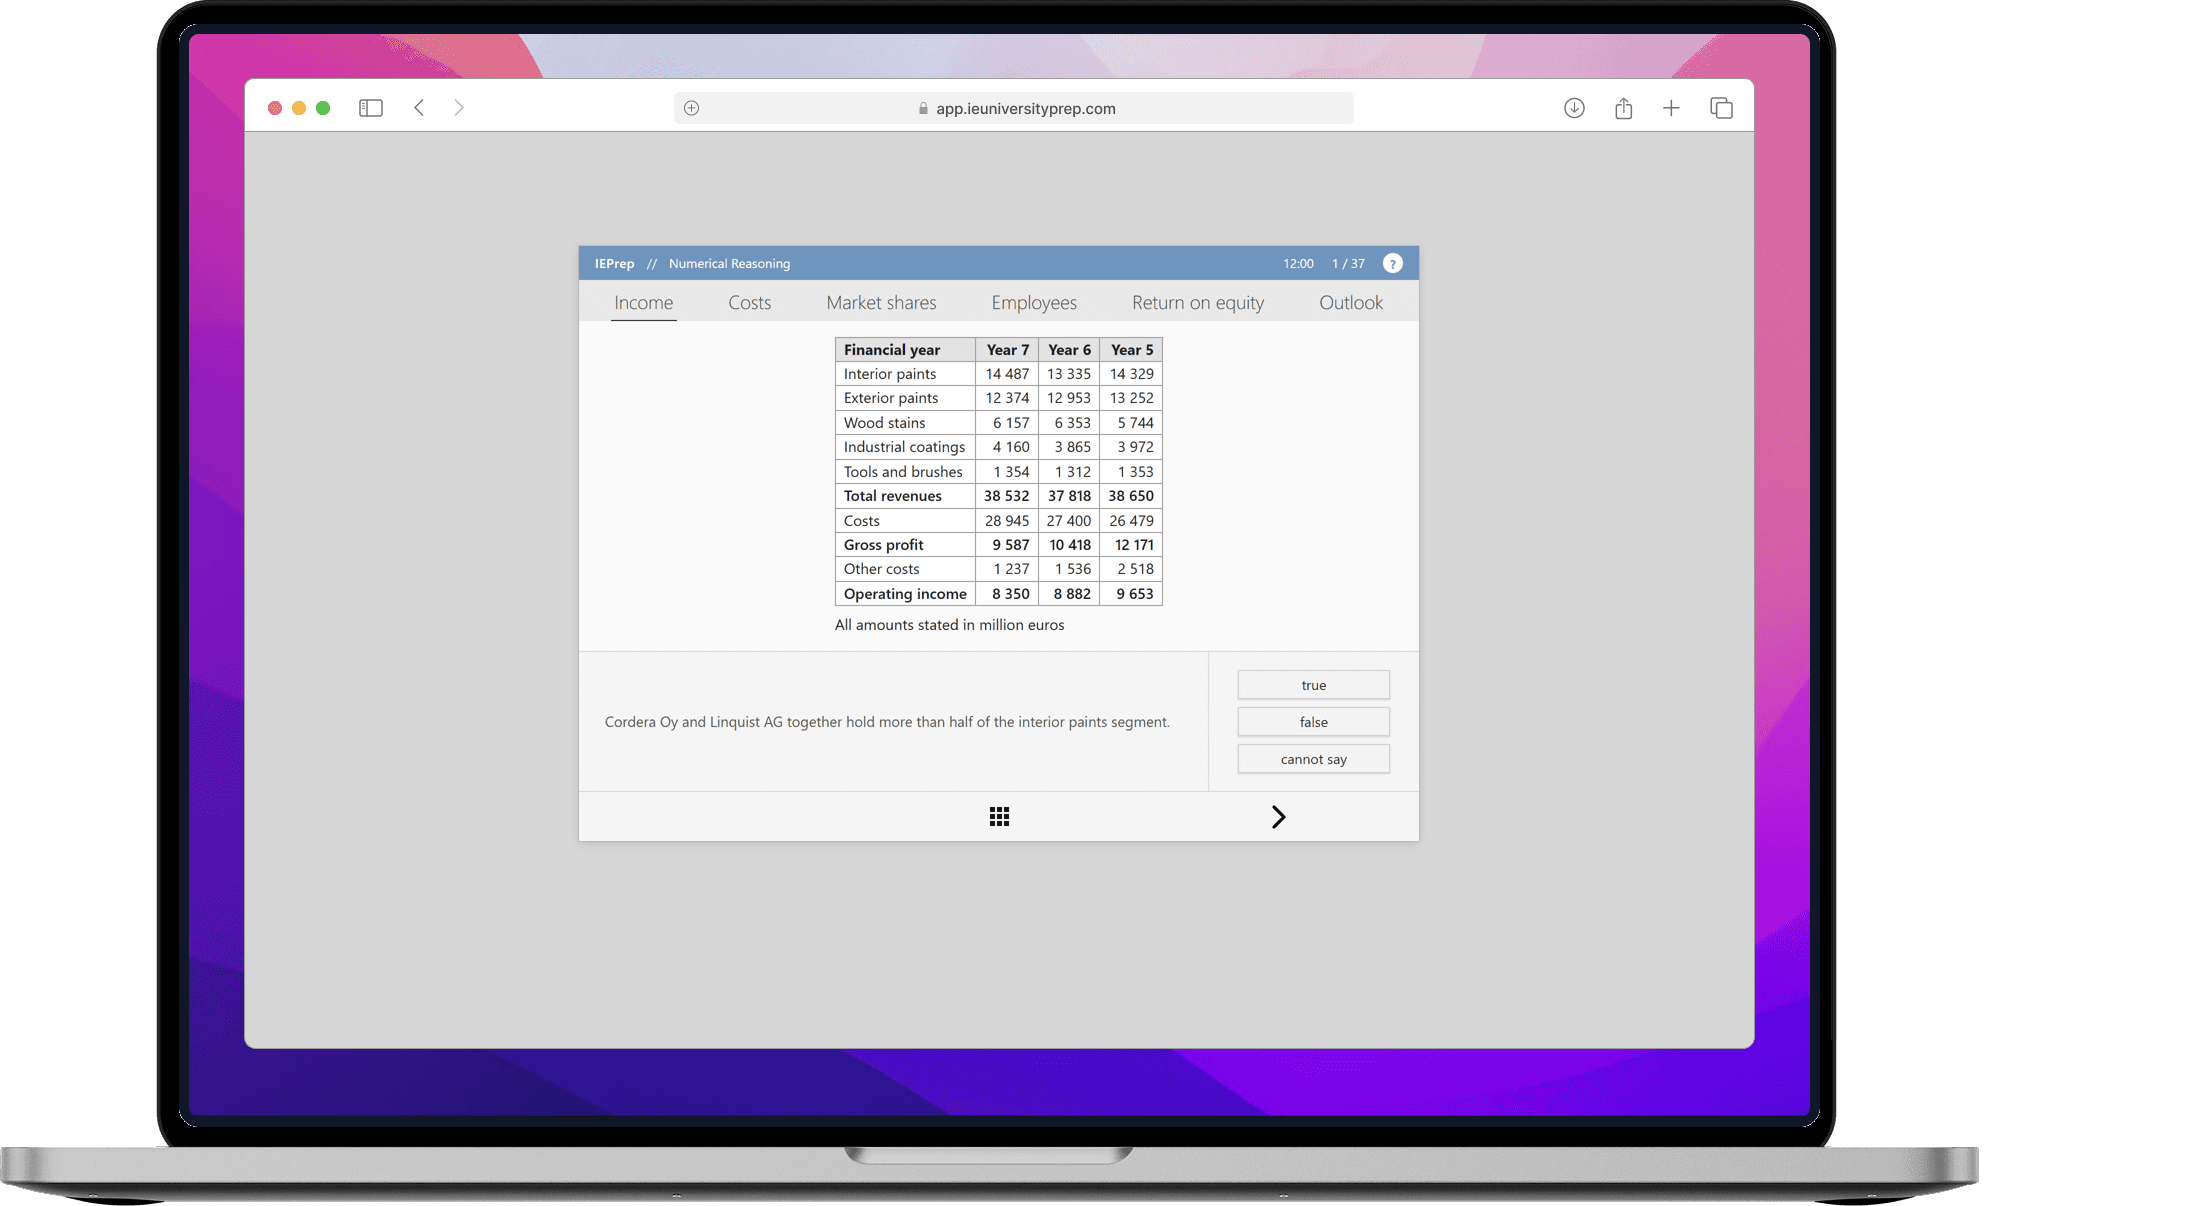Select the Income tab
Viewport: 2195px width, 1206px height.
coord(643,303)
